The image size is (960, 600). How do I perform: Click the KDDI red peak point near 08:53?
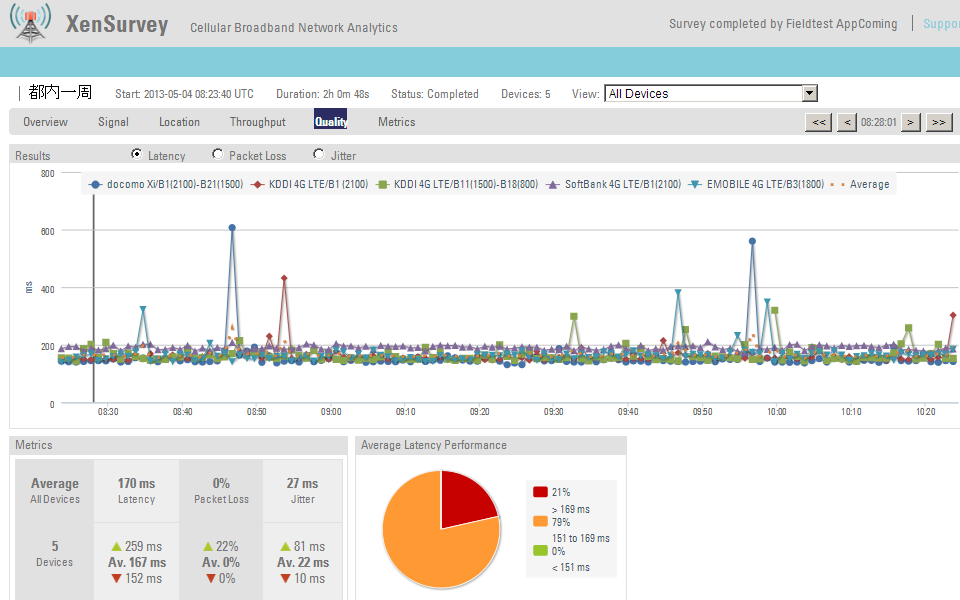click(284, 279)
